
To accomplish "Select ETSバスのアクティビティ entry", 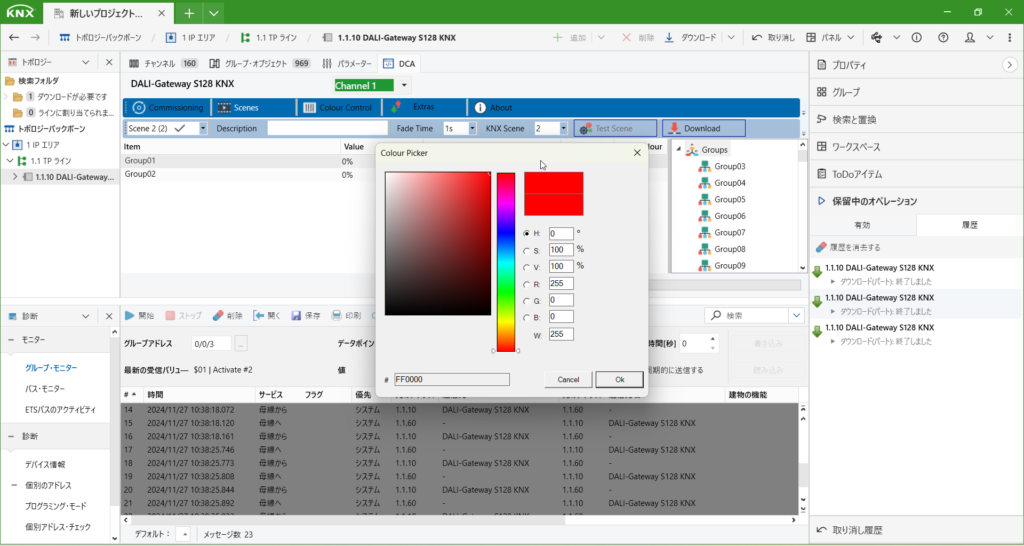I will tap(60, 410).
